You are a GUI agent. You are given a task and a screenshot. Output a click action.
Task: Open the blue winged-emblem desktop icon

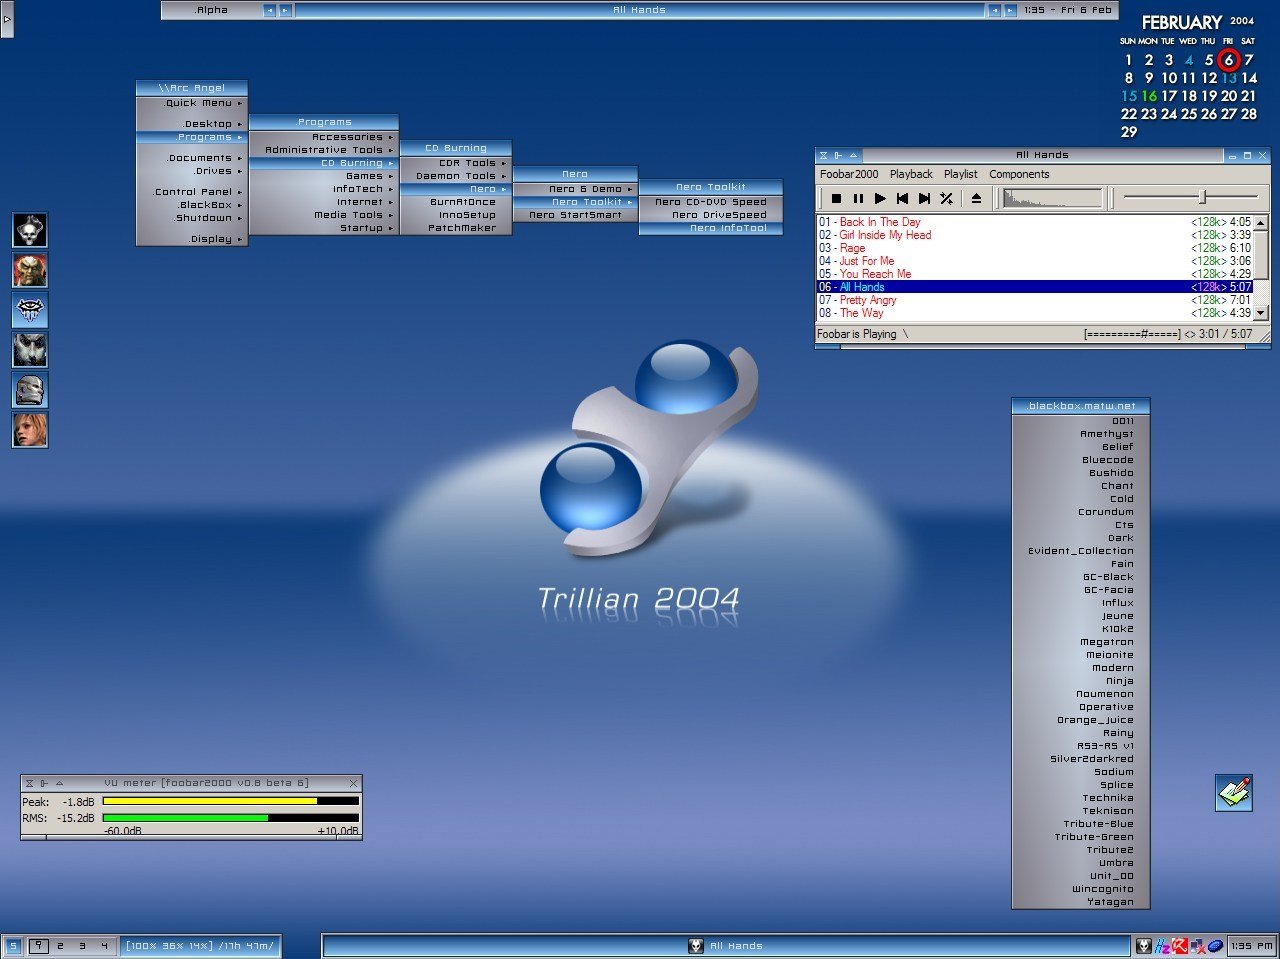tap(30, 310)
